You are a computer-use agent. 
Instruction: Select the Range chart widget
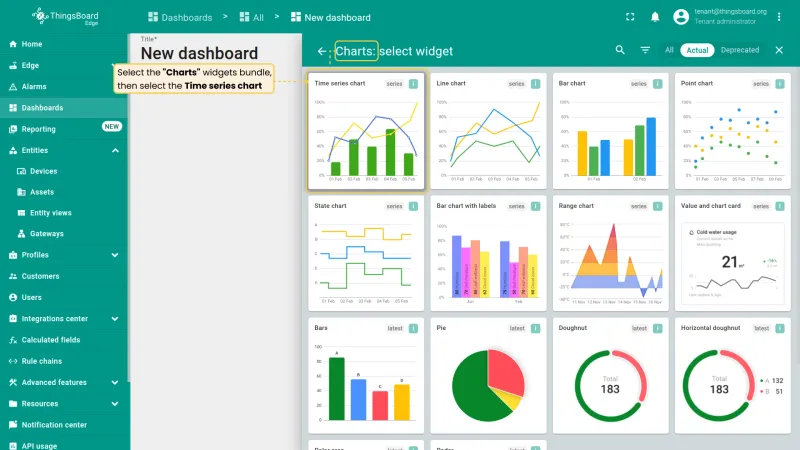pyautogui.click(x=610, y=254)
